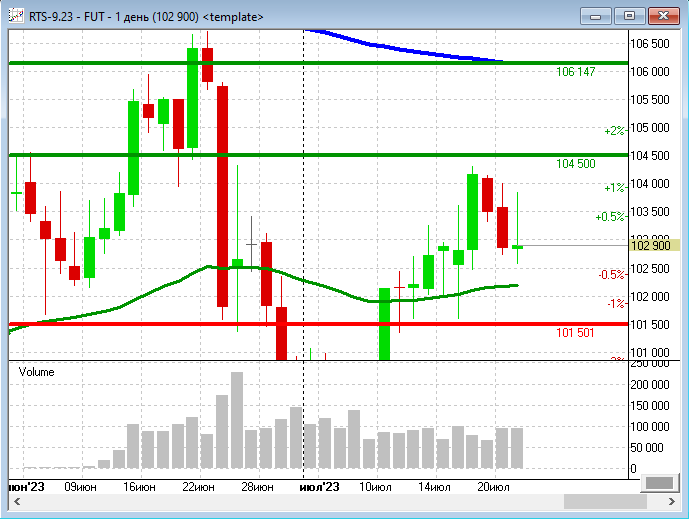Click the left arrow of horizontal scrollbar
689x519 pixels.
17,501
